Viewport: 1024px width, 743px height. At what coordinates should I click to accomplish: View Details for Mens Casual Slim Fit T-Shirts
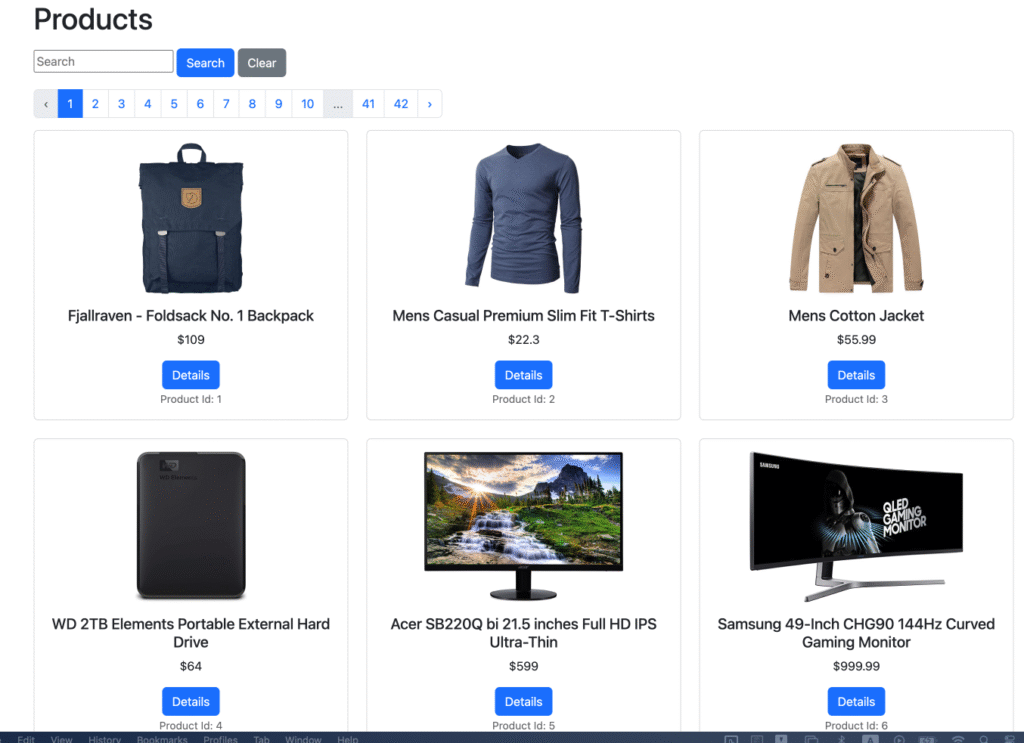[x=523, y=376]
